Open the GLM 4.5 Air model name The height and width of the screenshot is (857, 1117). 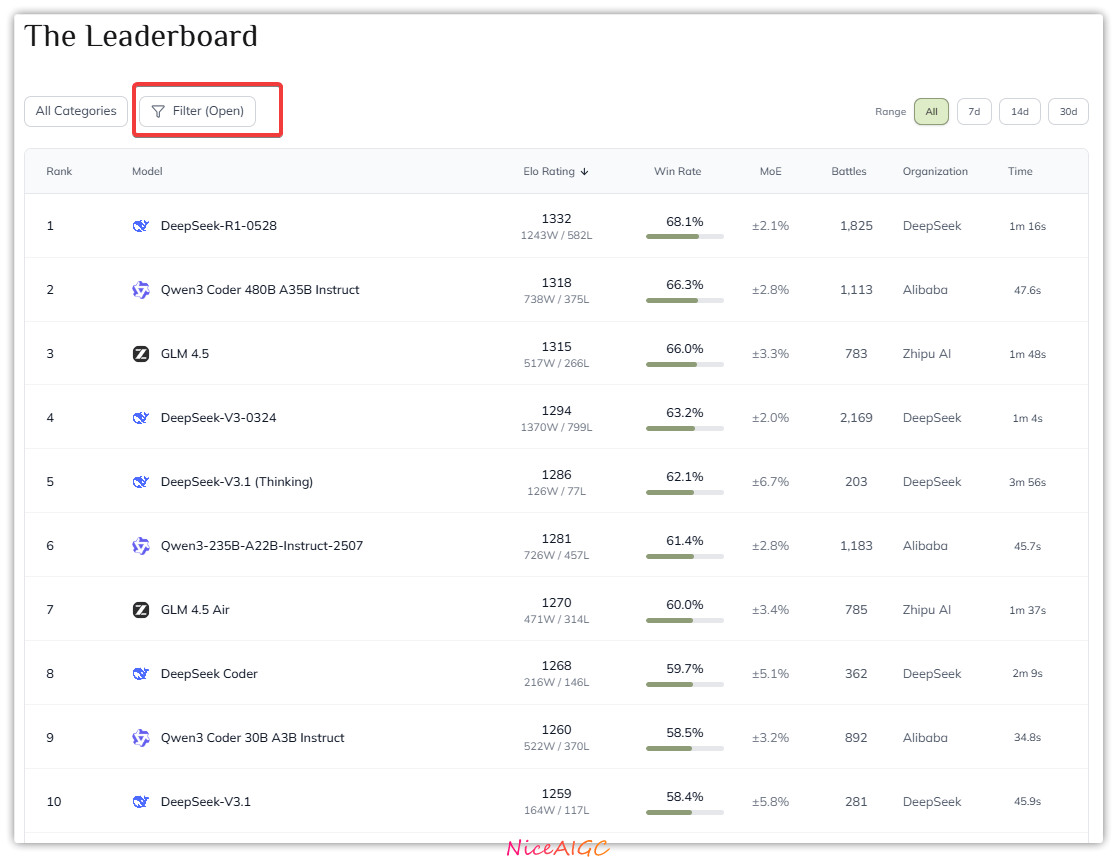pos(195,610)
